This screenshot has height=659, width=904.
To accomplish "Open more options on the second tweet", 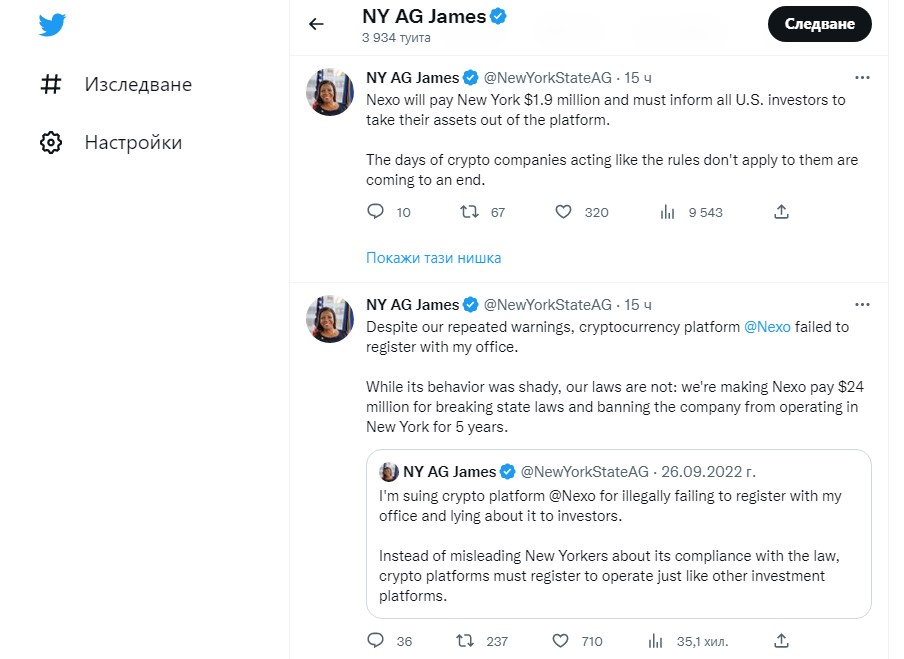I will point(861,305).
